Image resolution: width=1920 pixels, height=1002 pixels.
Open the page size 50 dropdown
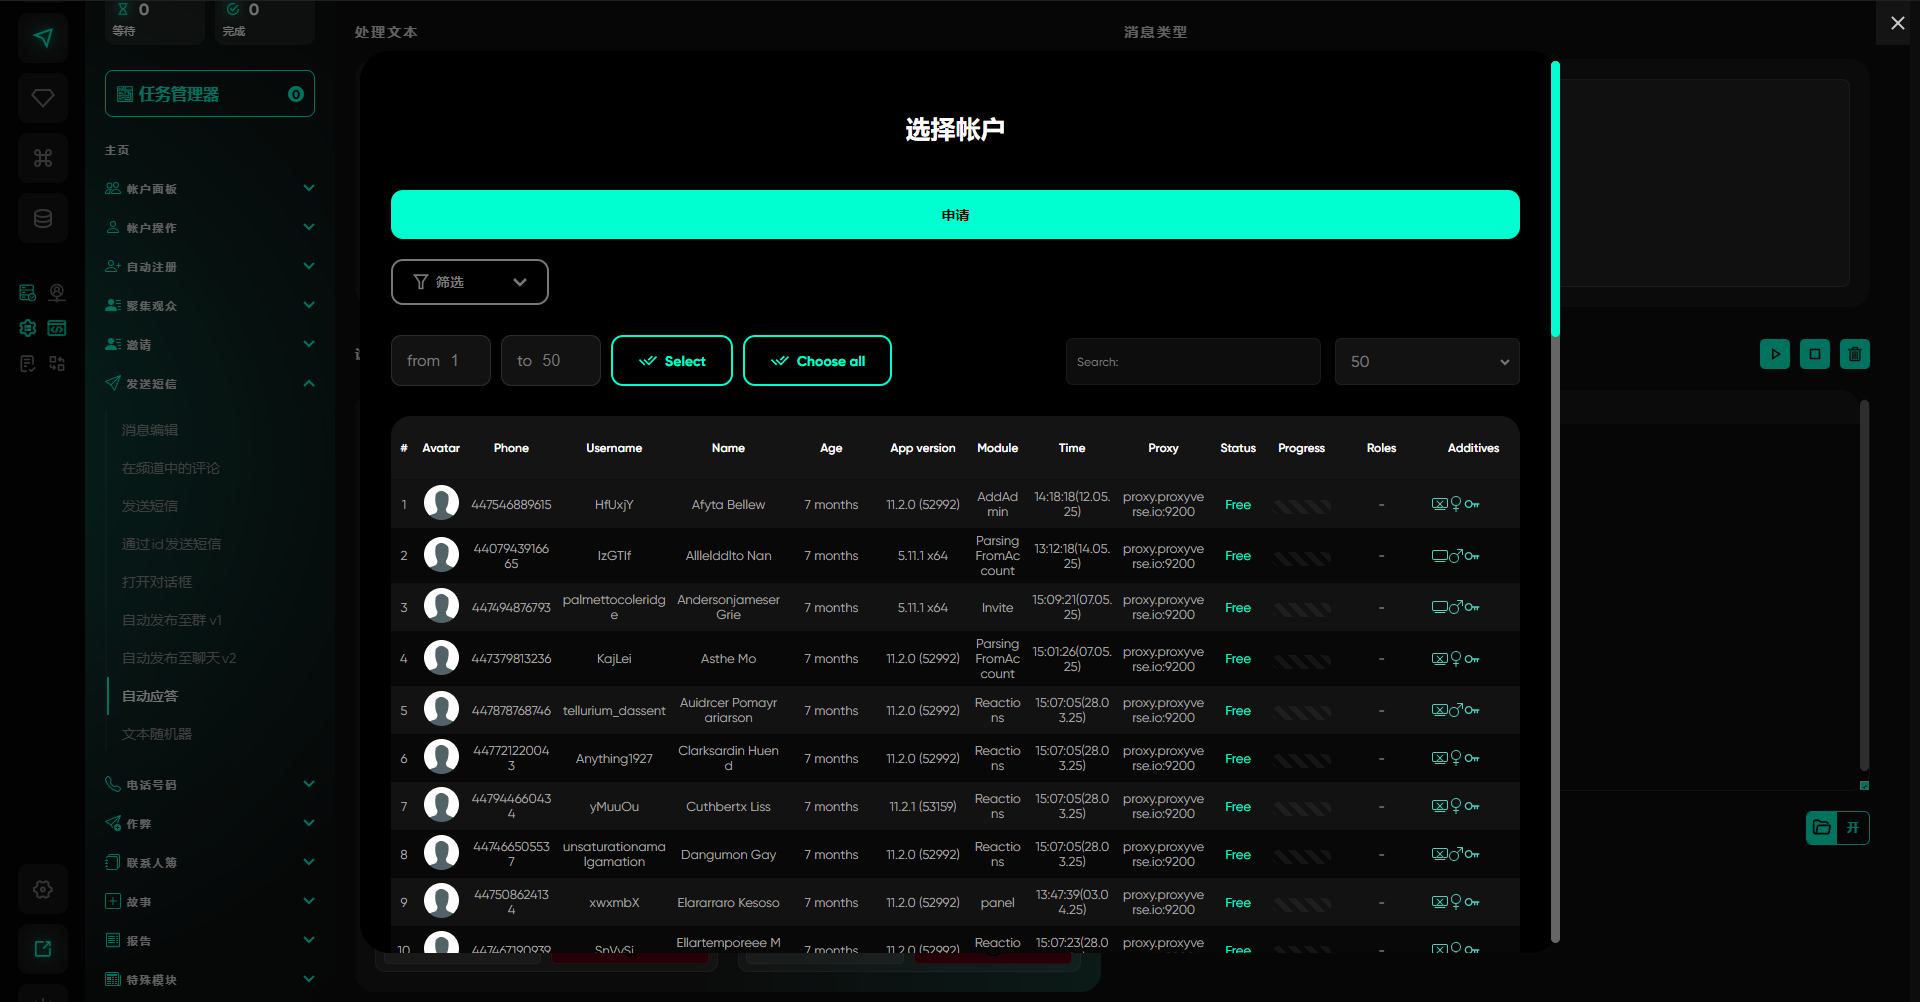(x=1426, y=361)
